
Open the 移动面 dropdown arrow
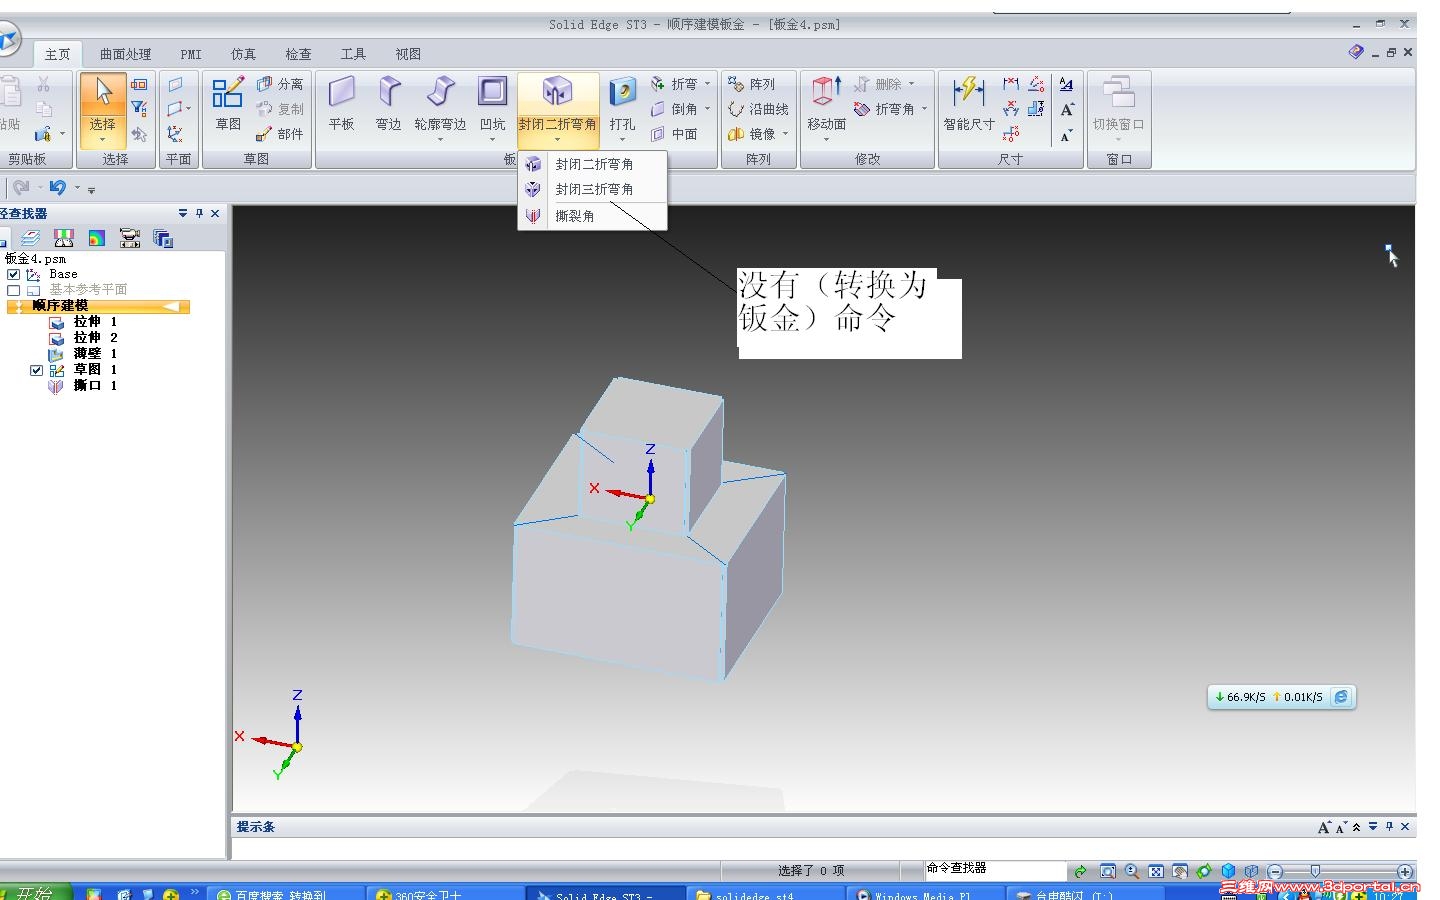pyautogui.click(x=826, y=139)
